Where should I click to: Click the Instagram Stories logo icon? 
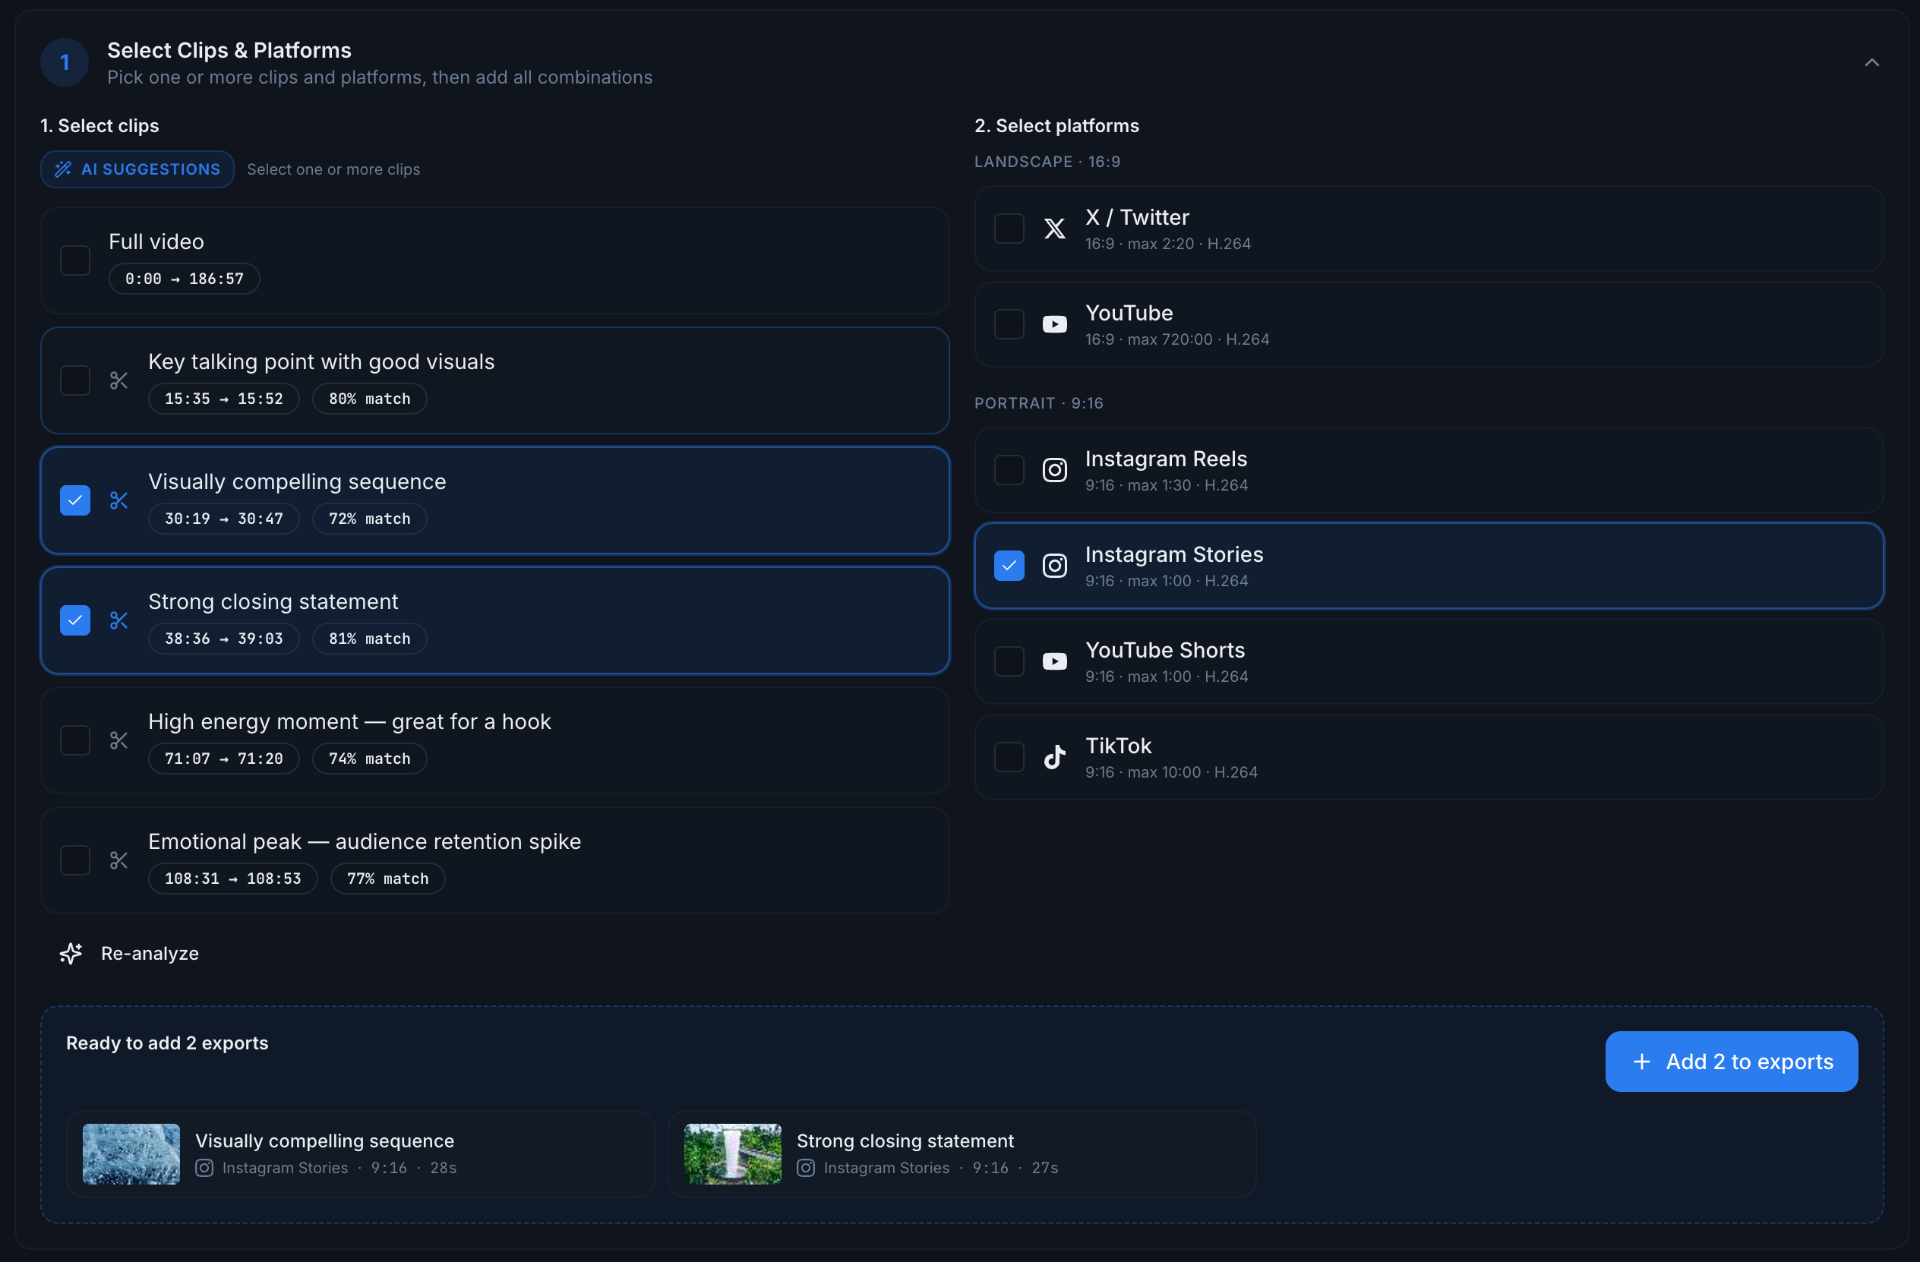coord(1055,566)
